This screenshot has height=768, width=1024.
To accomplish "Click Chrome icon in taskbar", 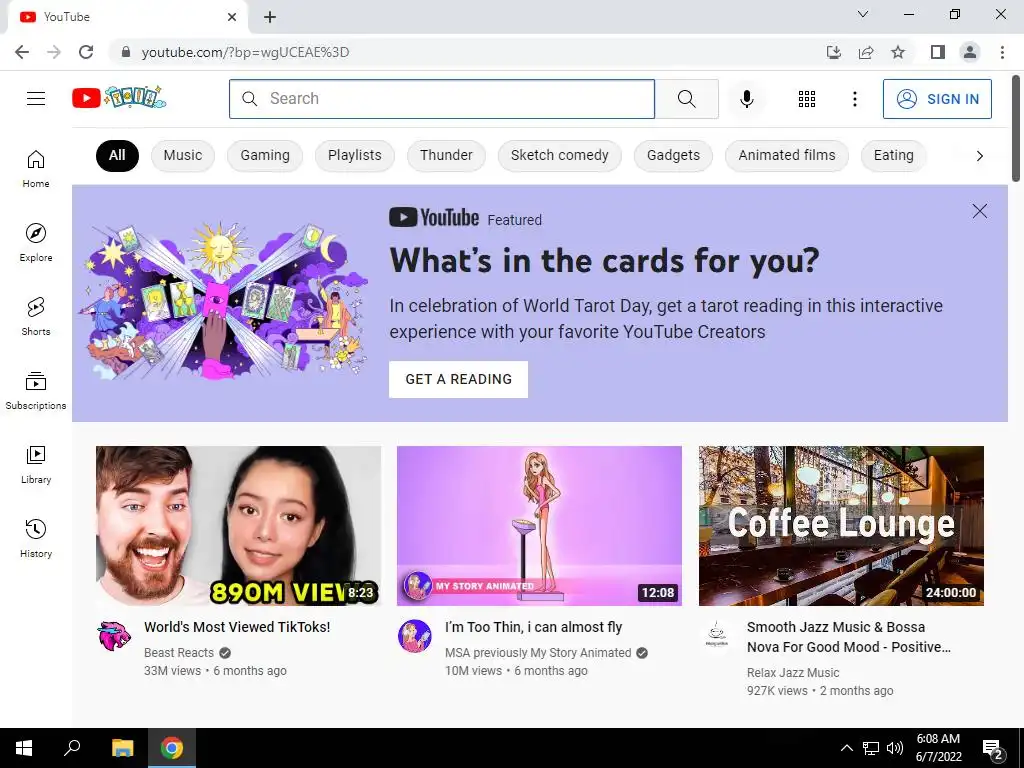I will (172, 748).
